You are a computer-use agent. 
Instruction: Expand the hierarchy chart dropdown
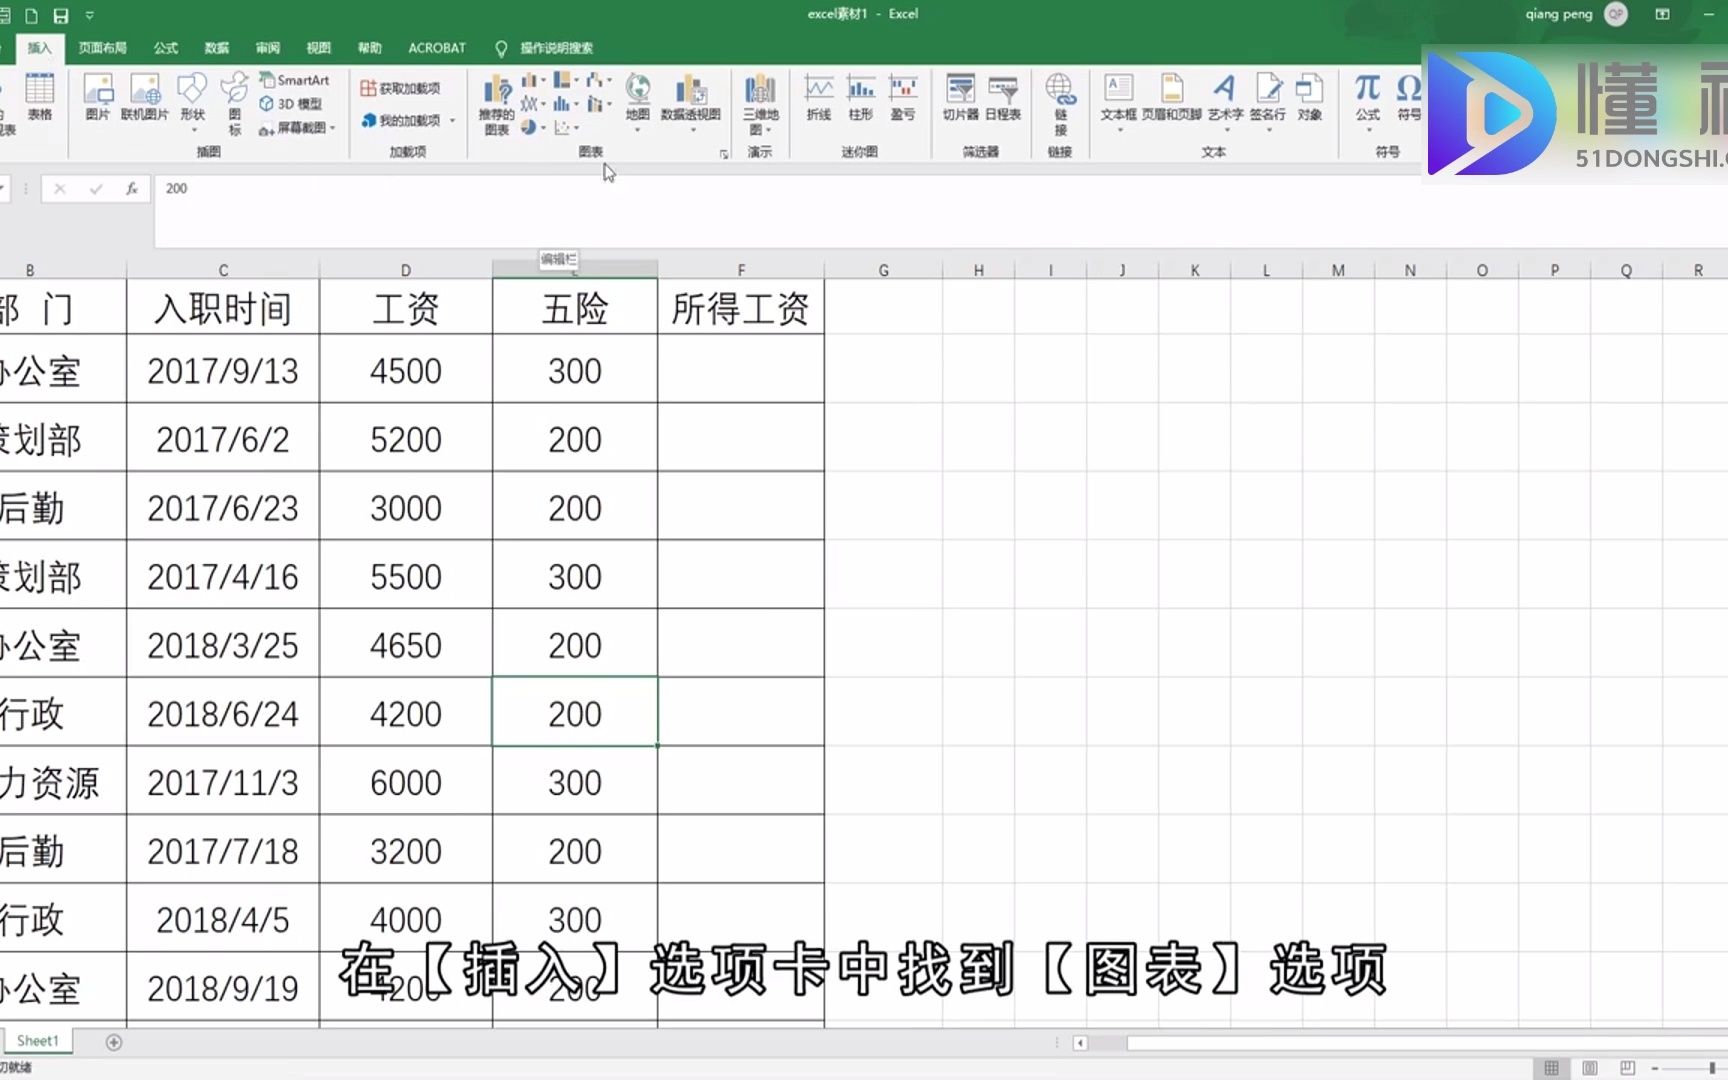(x=577, y=80)
